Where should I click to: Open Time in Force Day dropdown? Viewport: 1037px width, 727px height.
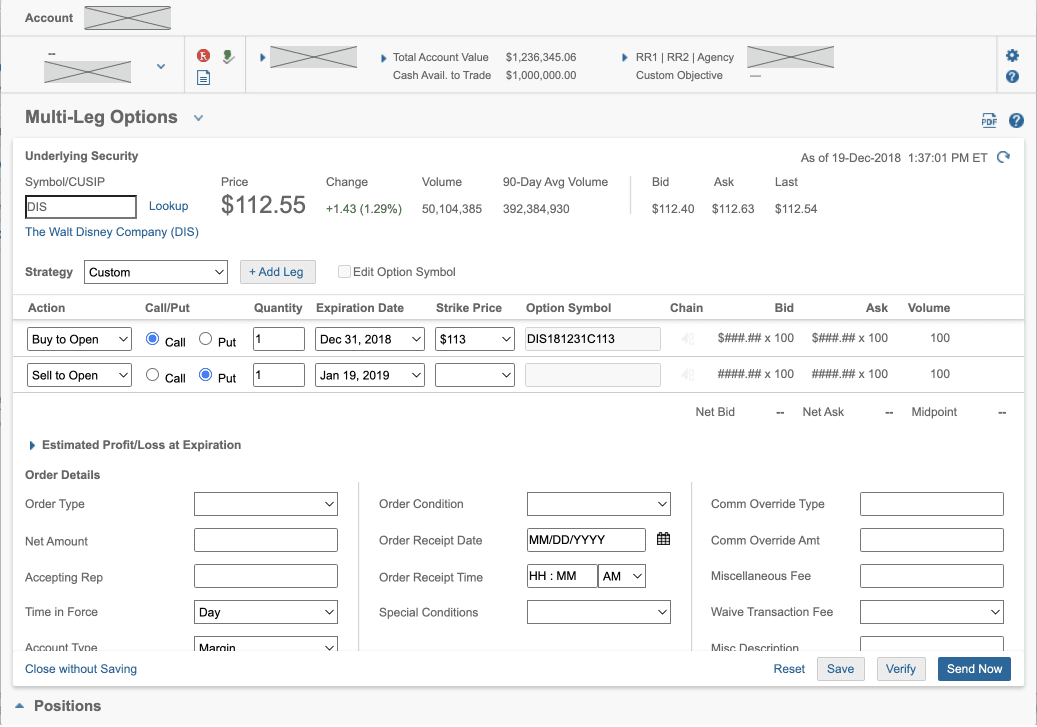tap(266, 612)
